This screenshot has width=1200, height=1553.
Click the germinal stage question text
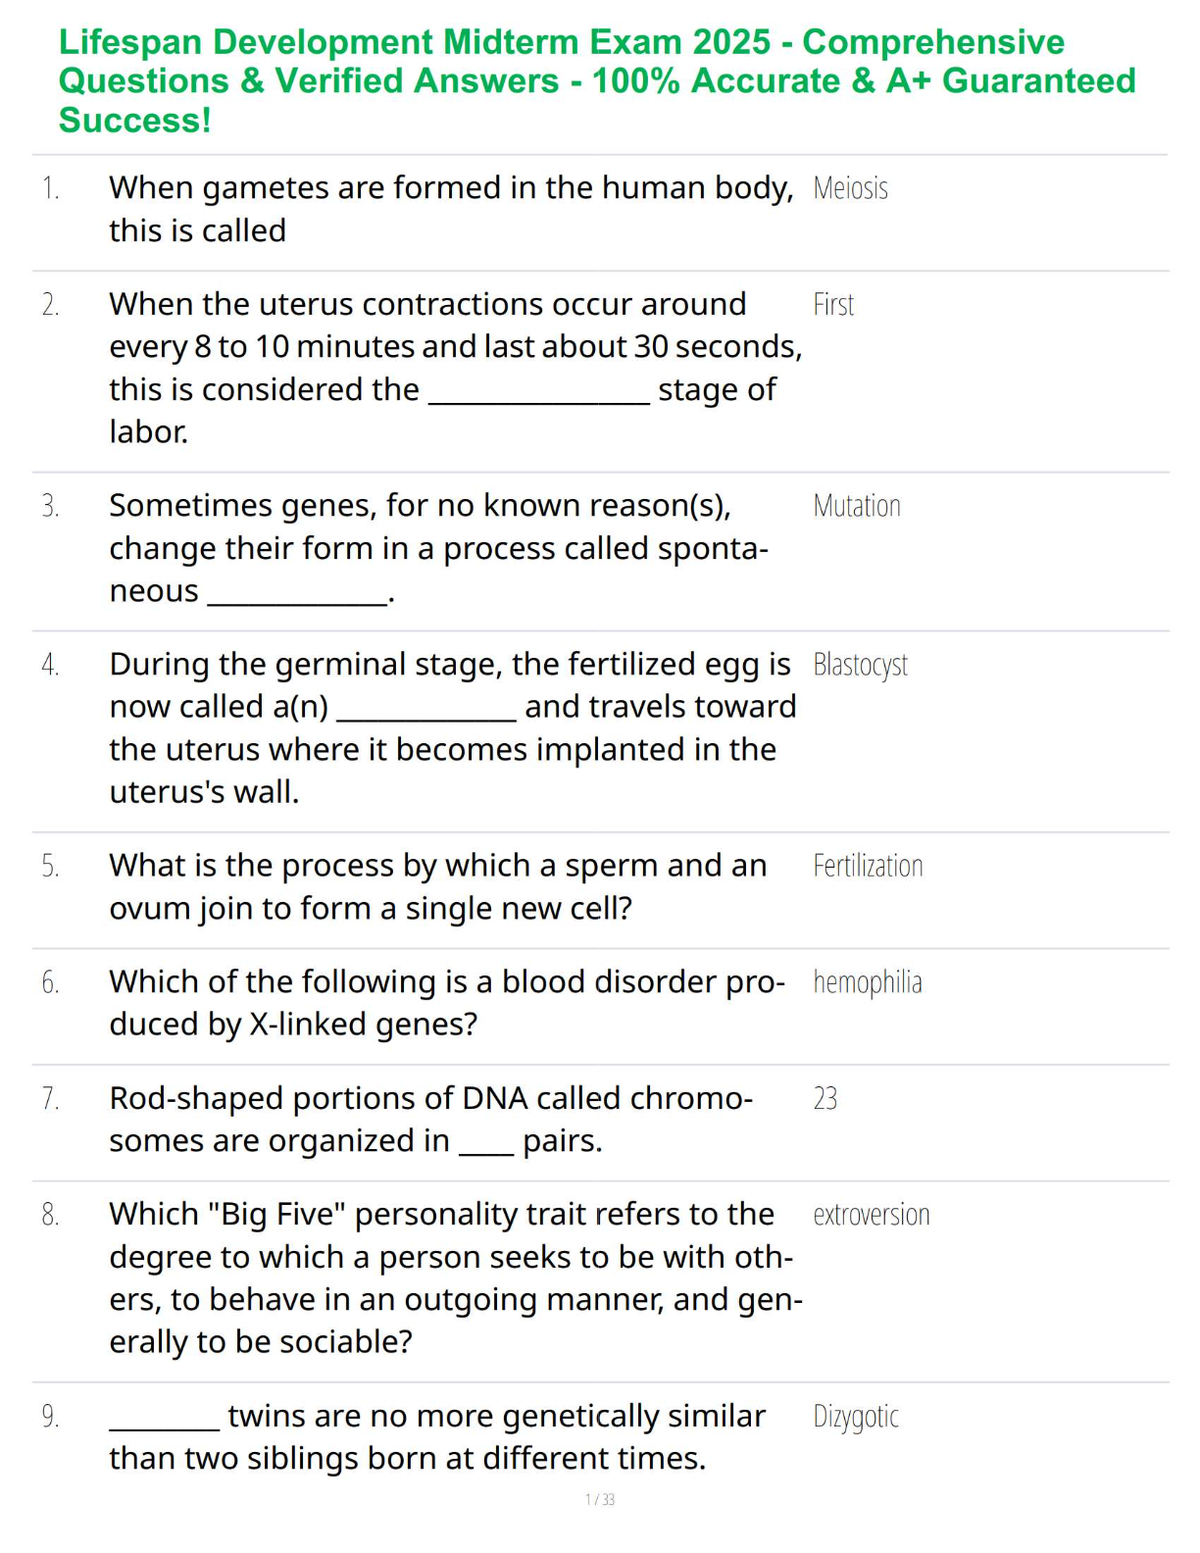453,728
